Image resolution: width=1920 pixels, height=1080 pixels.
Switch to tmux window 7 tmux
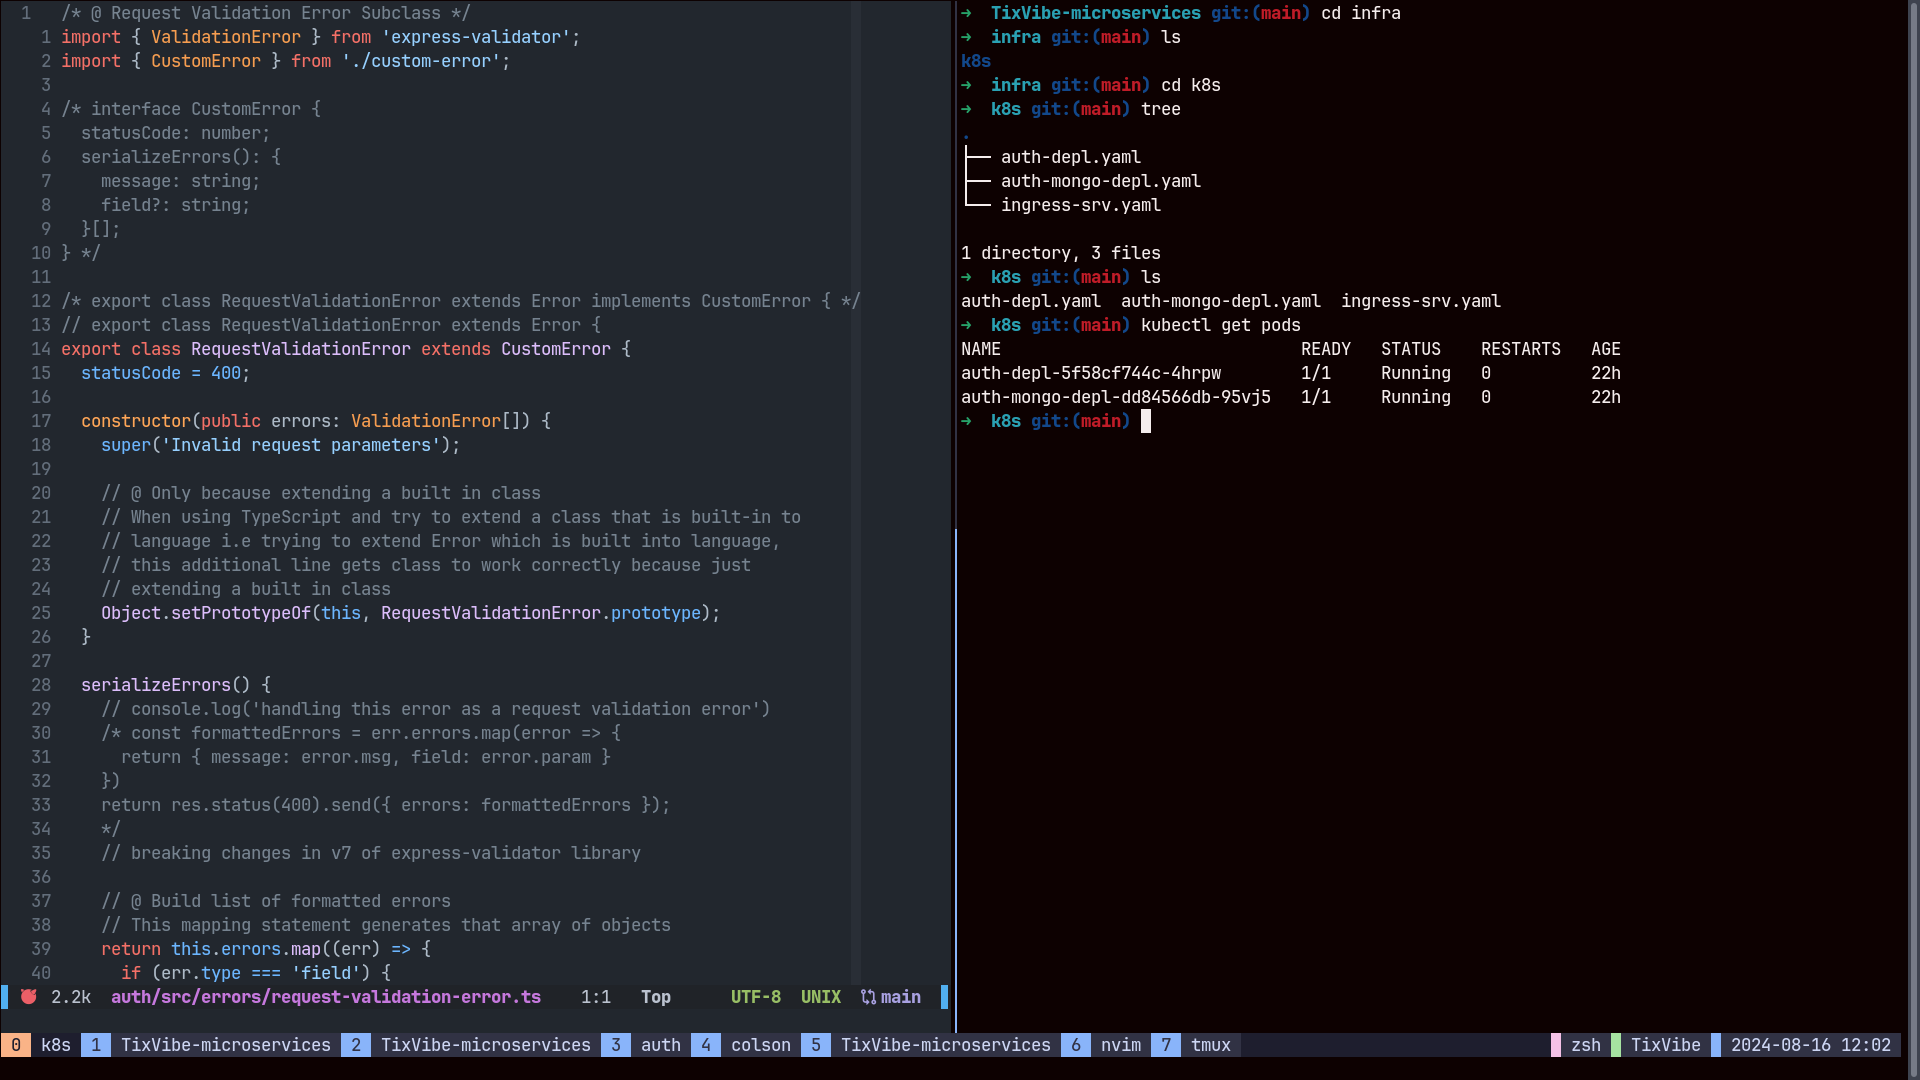[1196, 1045]
